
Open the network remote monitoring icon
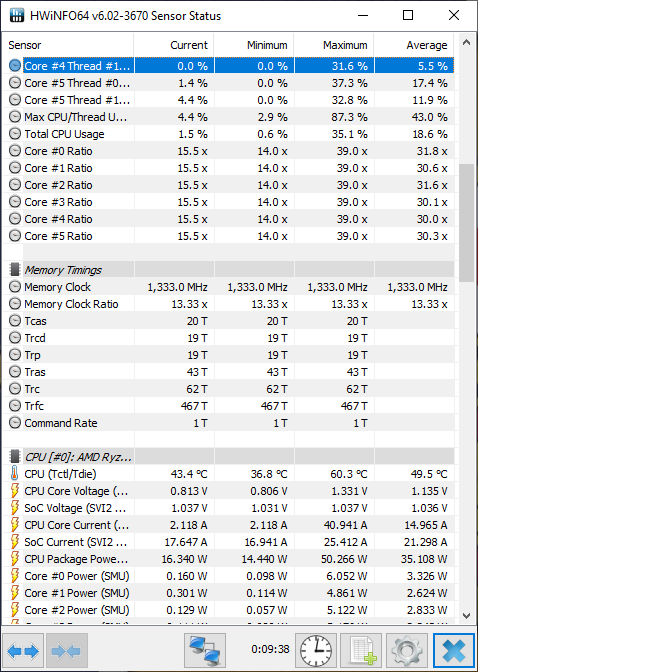click(205, 651)
